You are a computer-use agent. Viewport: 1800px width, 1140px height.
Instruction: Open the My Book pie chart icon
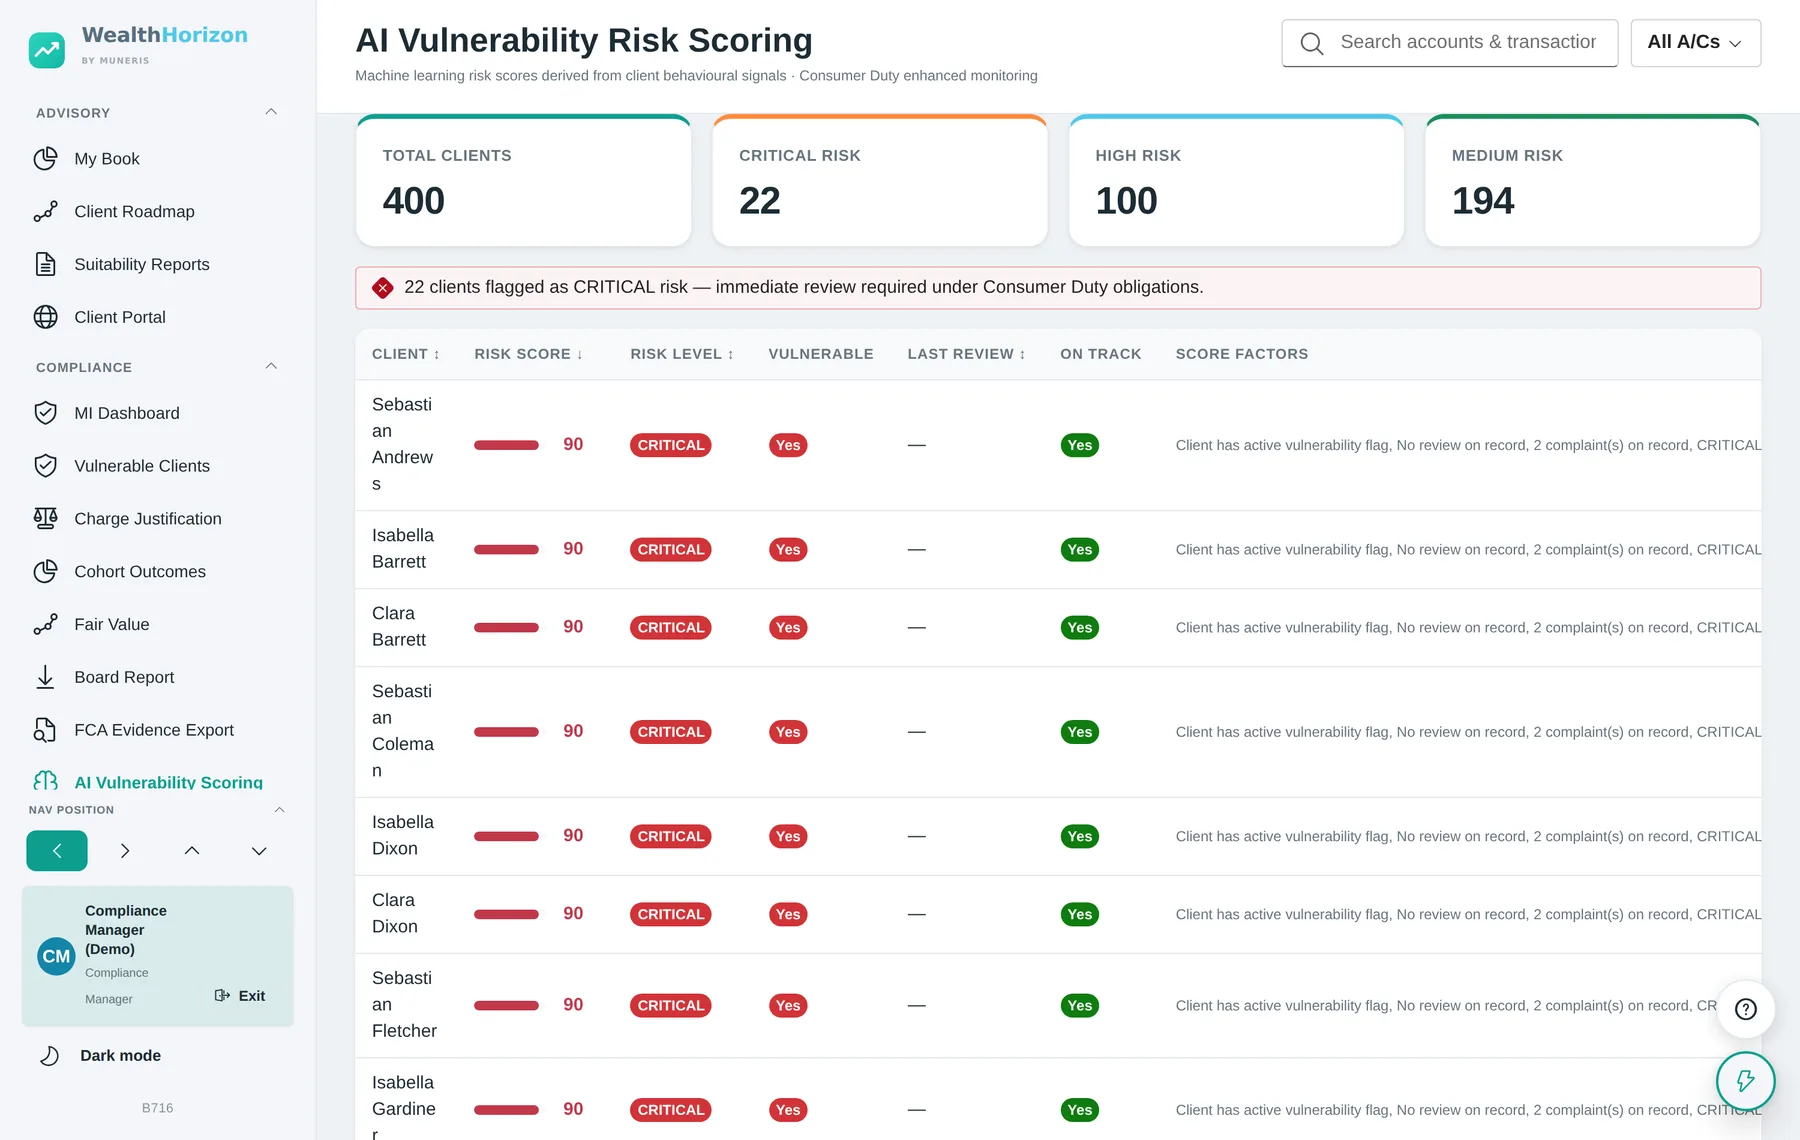tap(46, 159)
